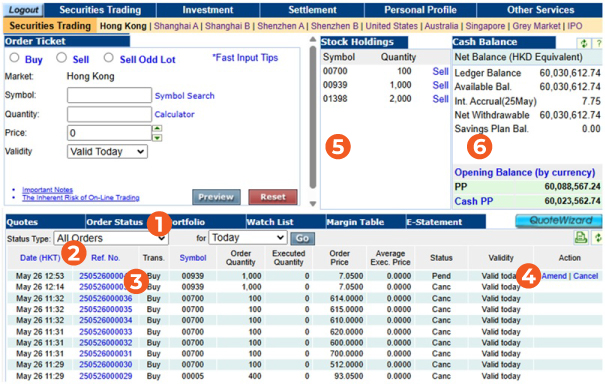Cancel the pending 00939 order

585,276
